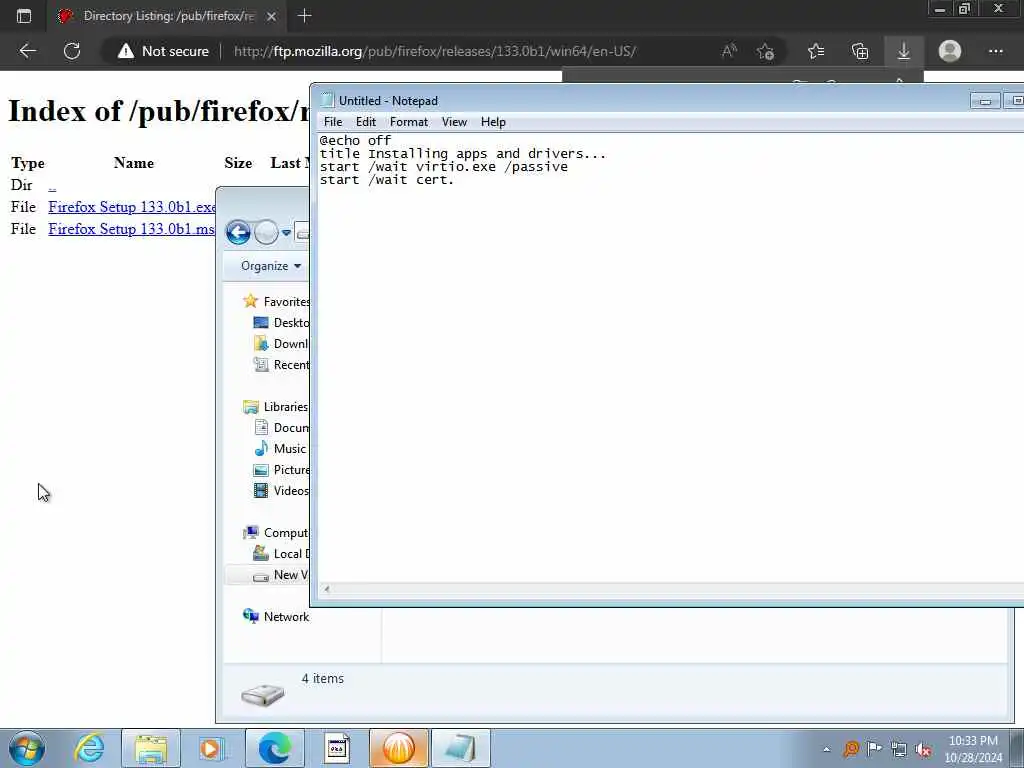Open Edge Settings and more menu
Image resolution: width=1024 pixels, height=768 pixels.
coord(995,51)
